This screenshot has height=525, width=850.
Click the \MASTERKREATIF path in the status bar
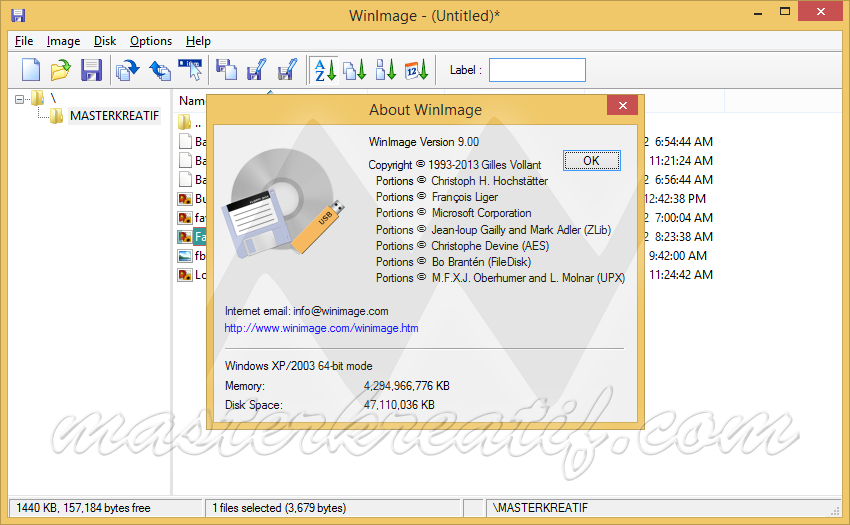(x=540, y=508)
